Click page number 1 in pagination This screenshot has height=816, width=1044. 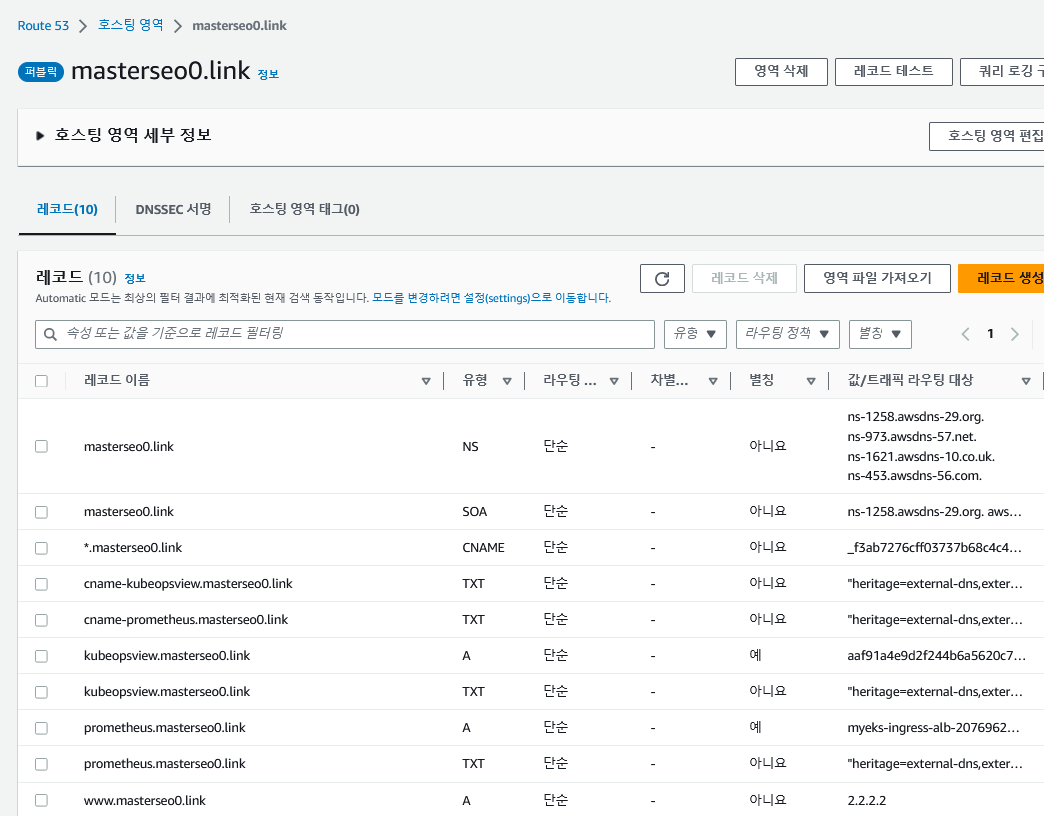(x=990, y=334)
